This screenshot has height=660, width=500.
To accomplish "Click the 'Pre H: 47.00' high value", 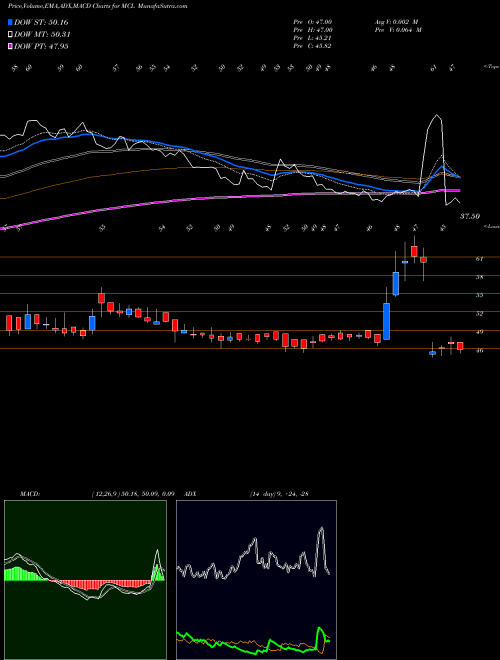I will tap(313, 30).
